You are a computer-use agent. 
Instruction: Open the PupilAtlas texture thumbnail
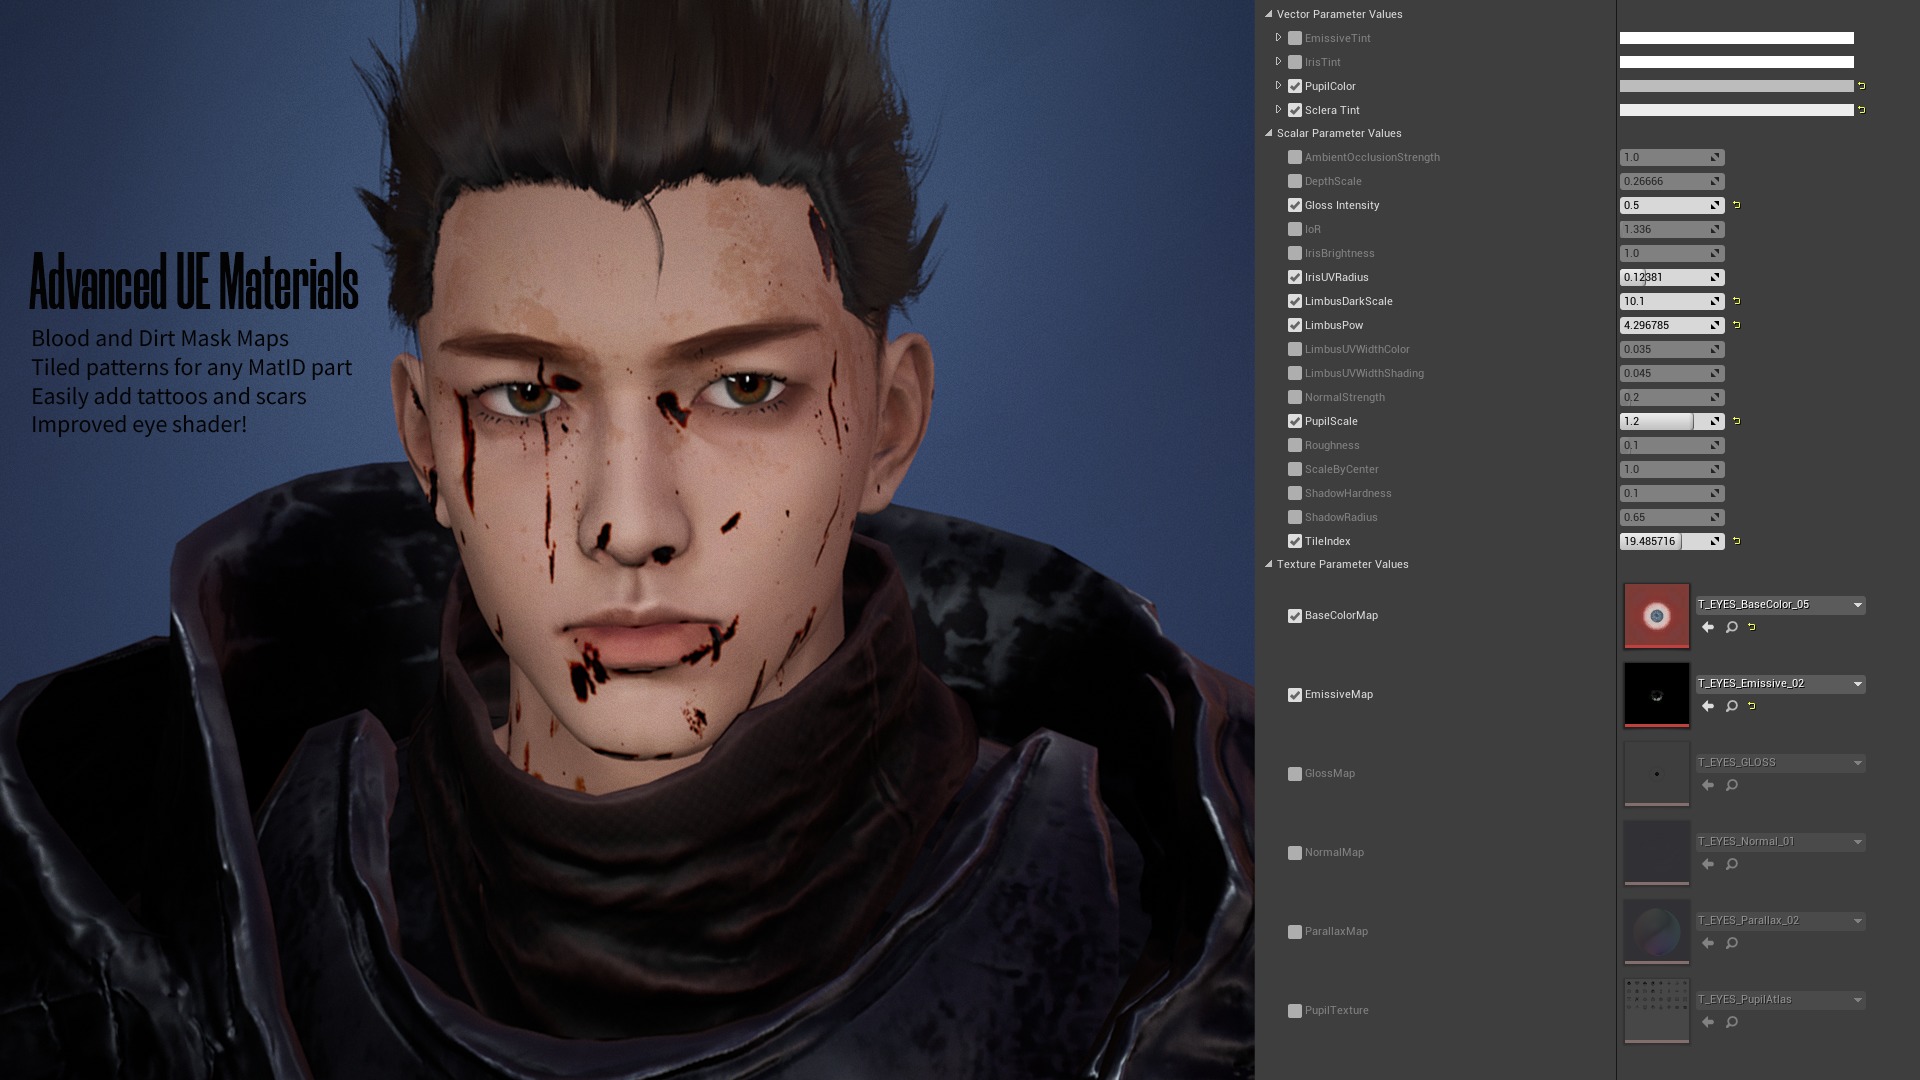tap(1657, 1011)
